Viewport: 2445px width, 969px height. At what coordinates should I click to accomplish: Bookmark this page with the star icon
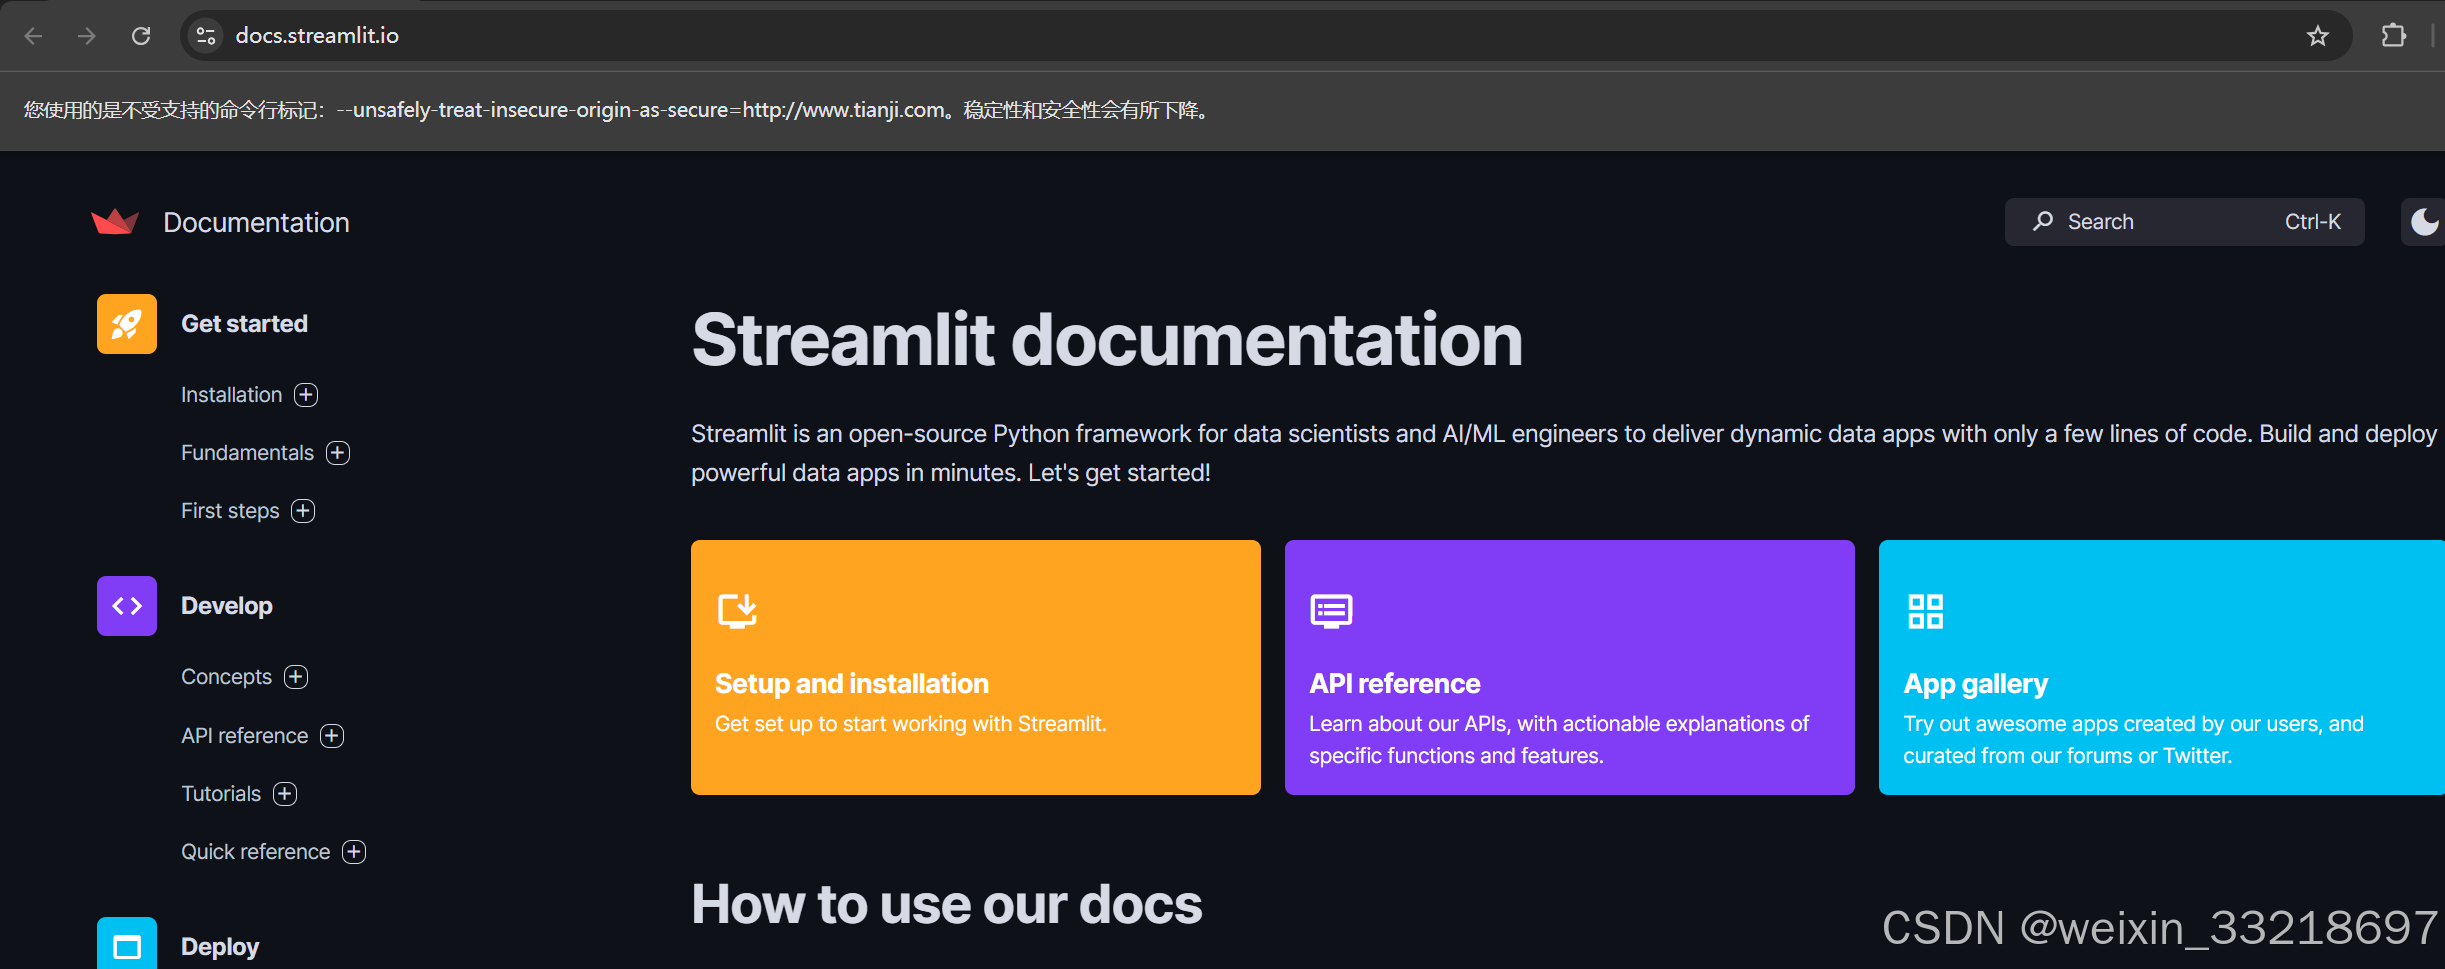2318,36
